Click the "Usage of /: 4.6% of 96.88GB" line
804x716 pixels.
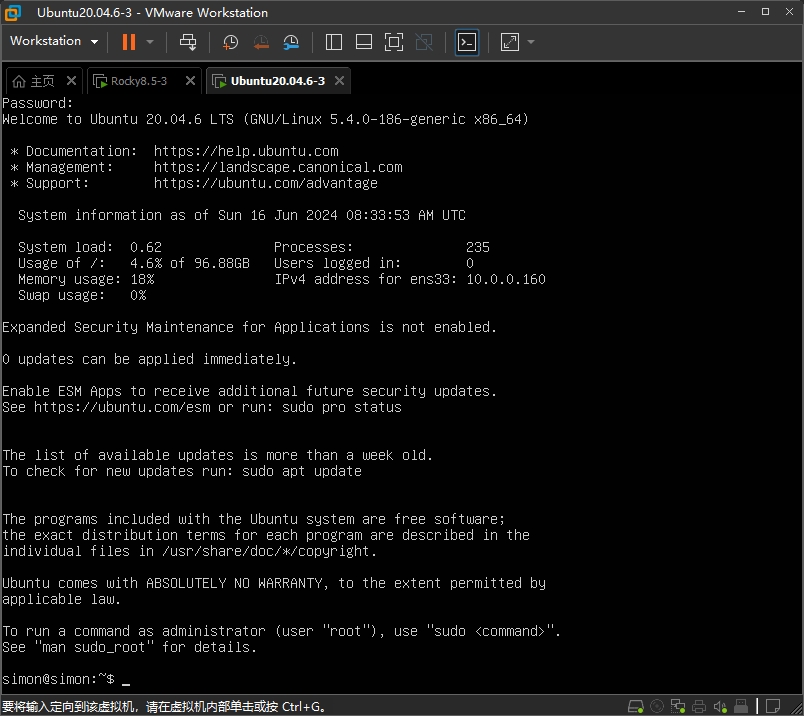coord(134,263)
